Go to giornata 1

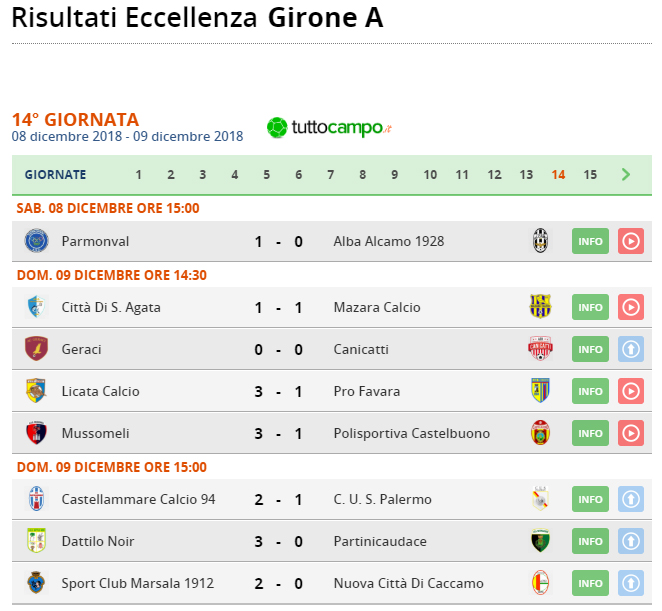[138, 175]
